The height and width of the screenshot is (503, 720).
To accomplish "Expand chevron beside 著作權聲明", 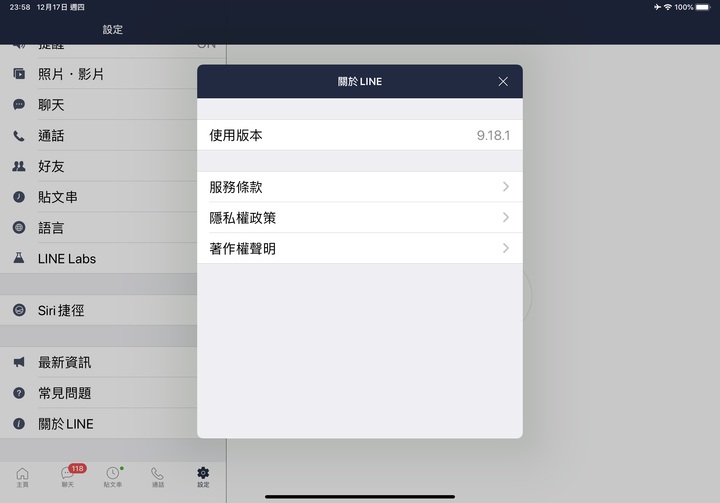I will (x=506, y=249).
